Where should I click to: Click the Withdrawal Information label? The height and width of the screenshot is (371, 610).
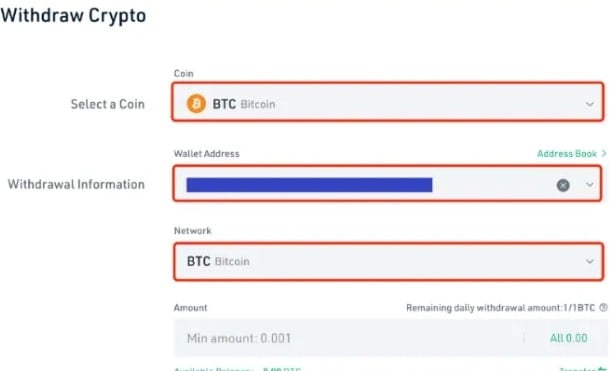tap(76, 184)
